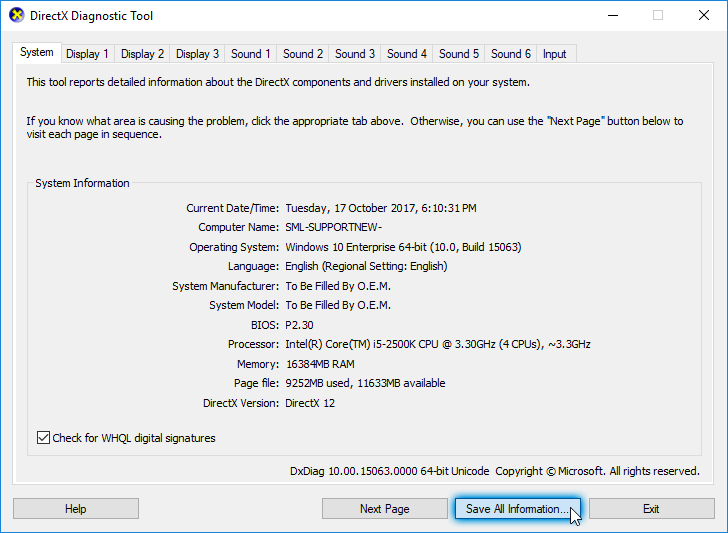Screen dimensions: 728x533
Task: Click the Help button
Action: (x=76, y=509)
